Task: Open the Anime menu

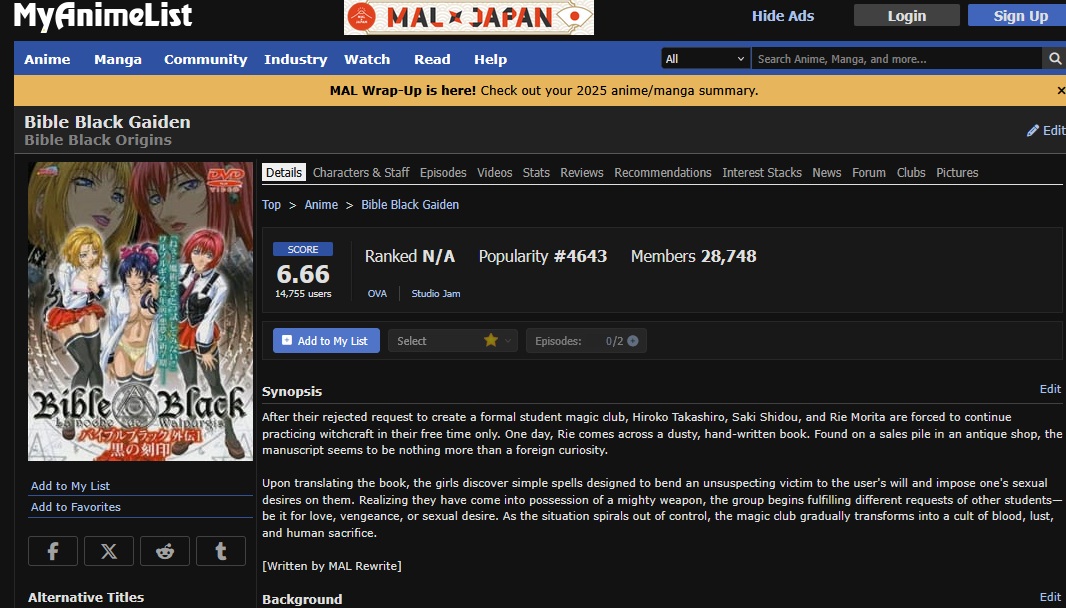Action: (47, 59)
